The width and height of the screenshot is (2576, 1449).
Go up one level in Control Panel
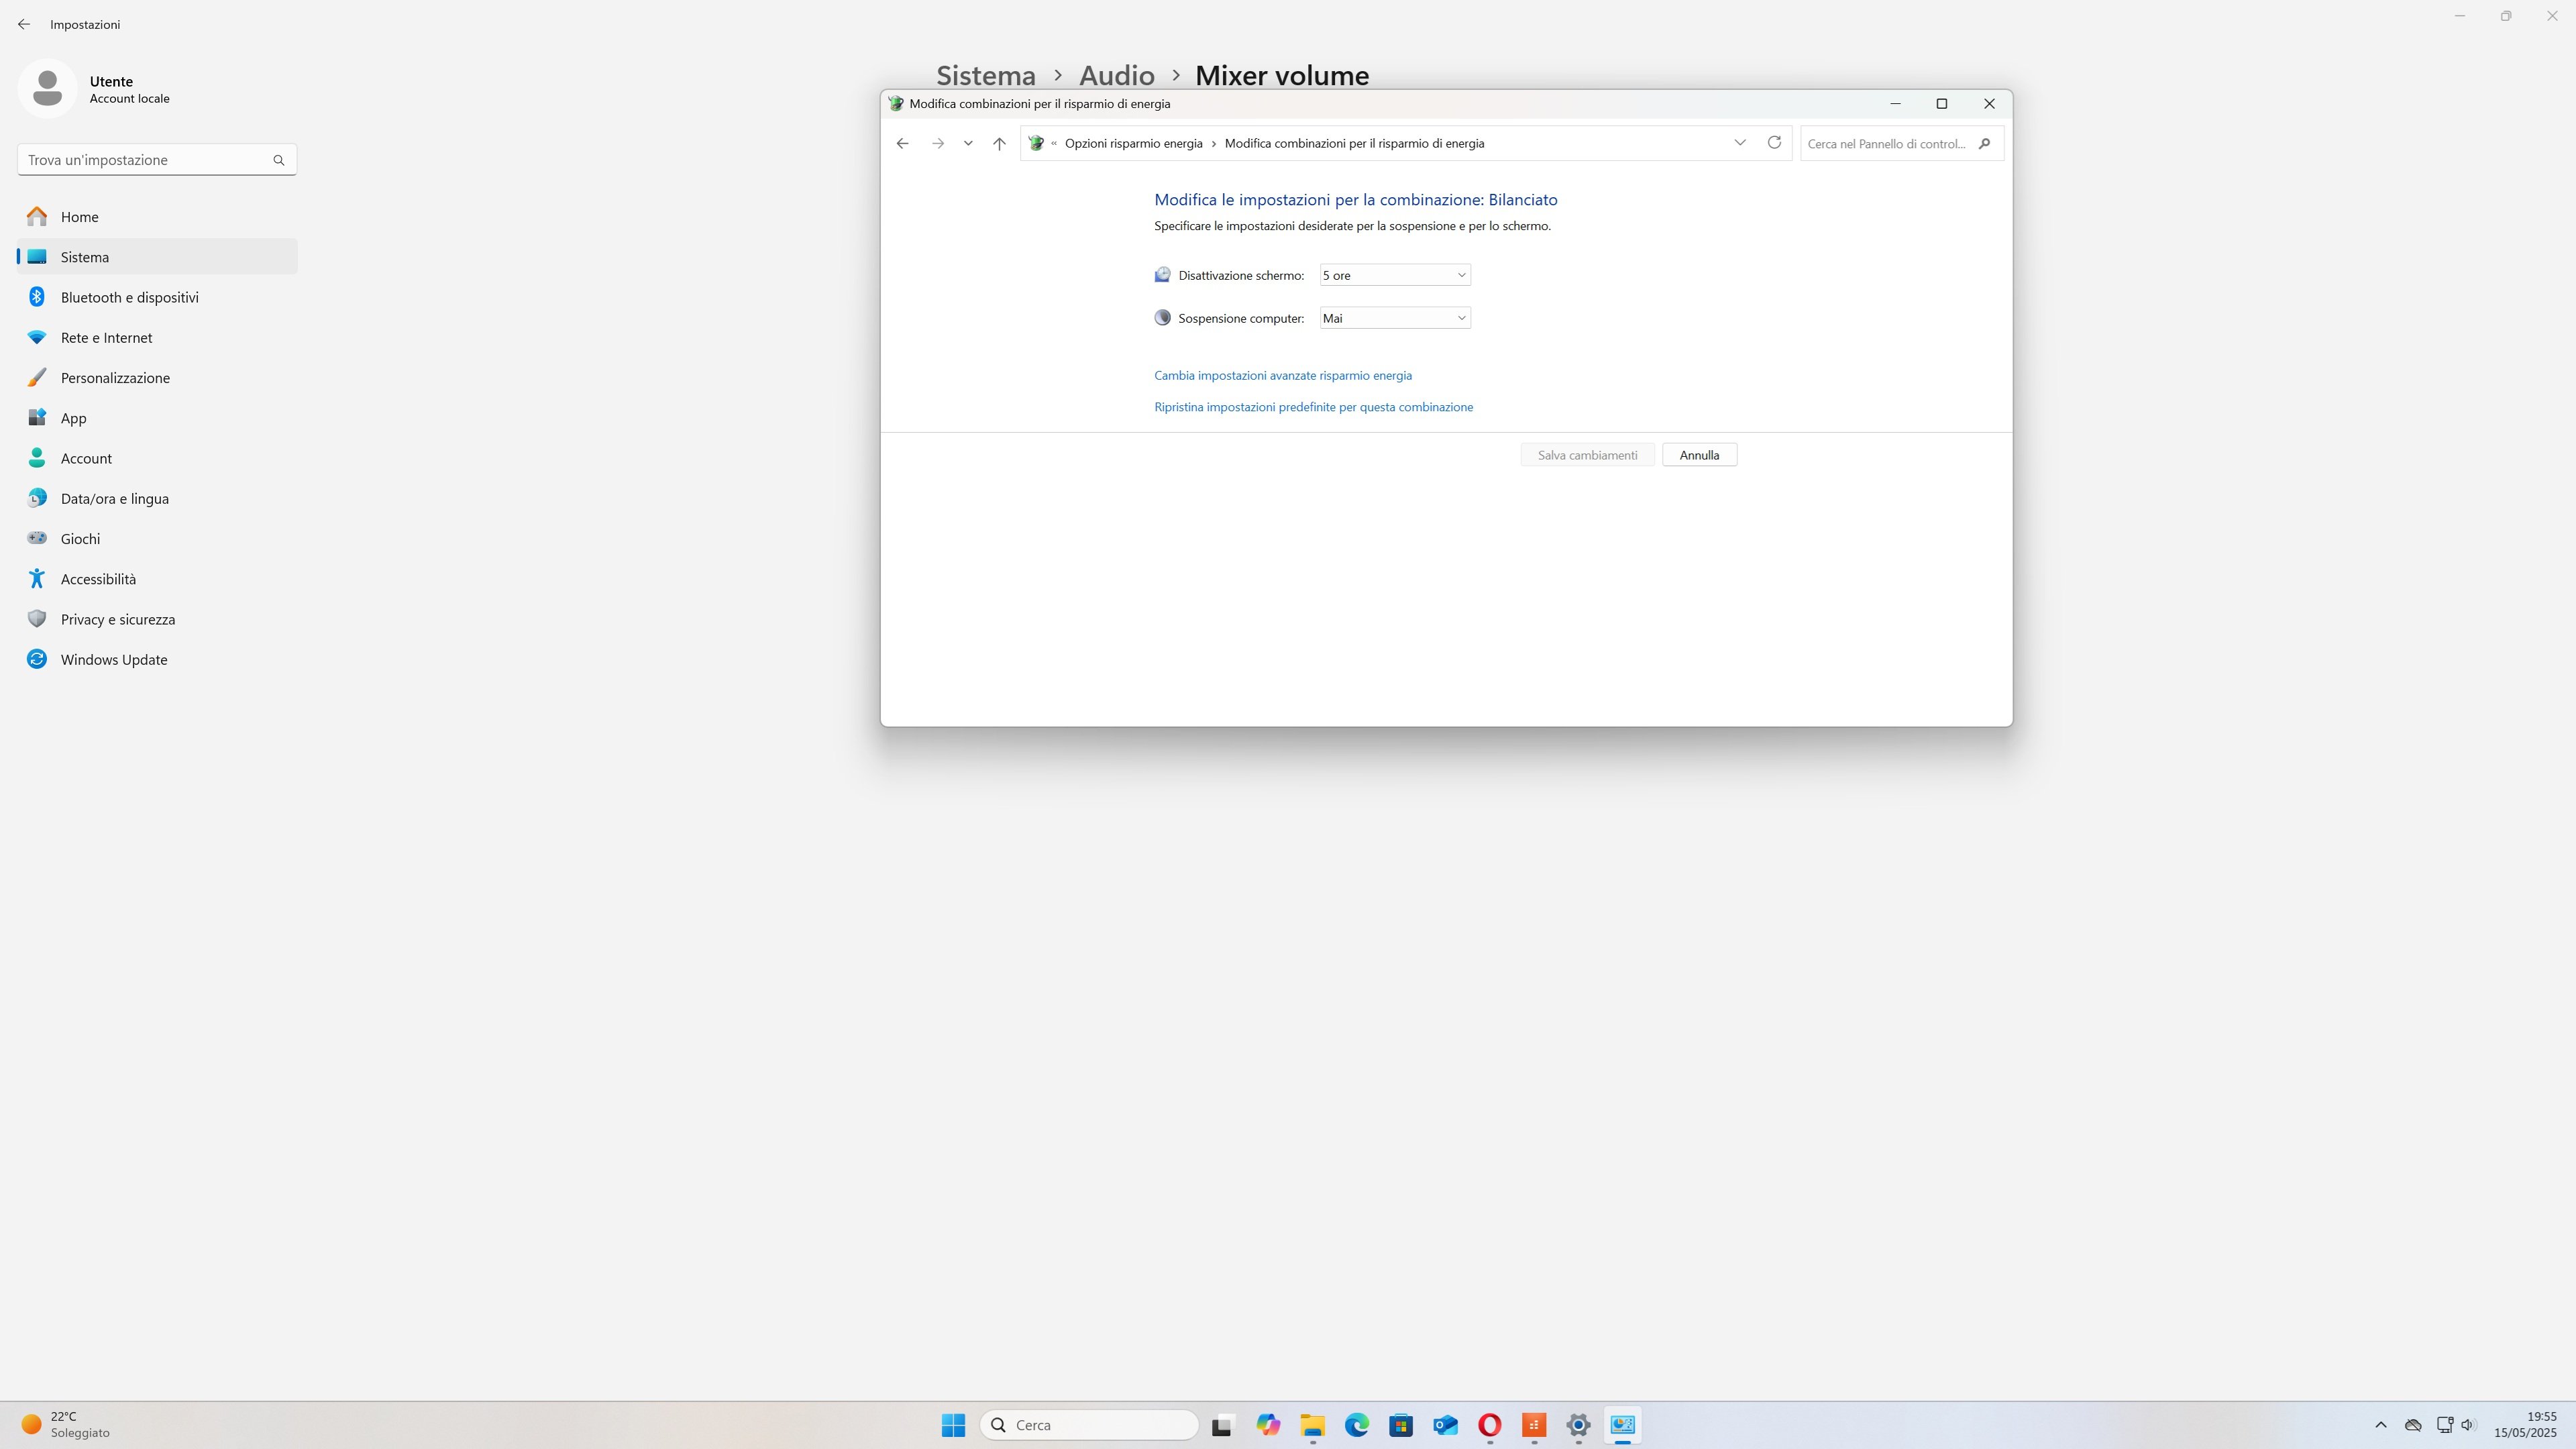coord(999,143)
